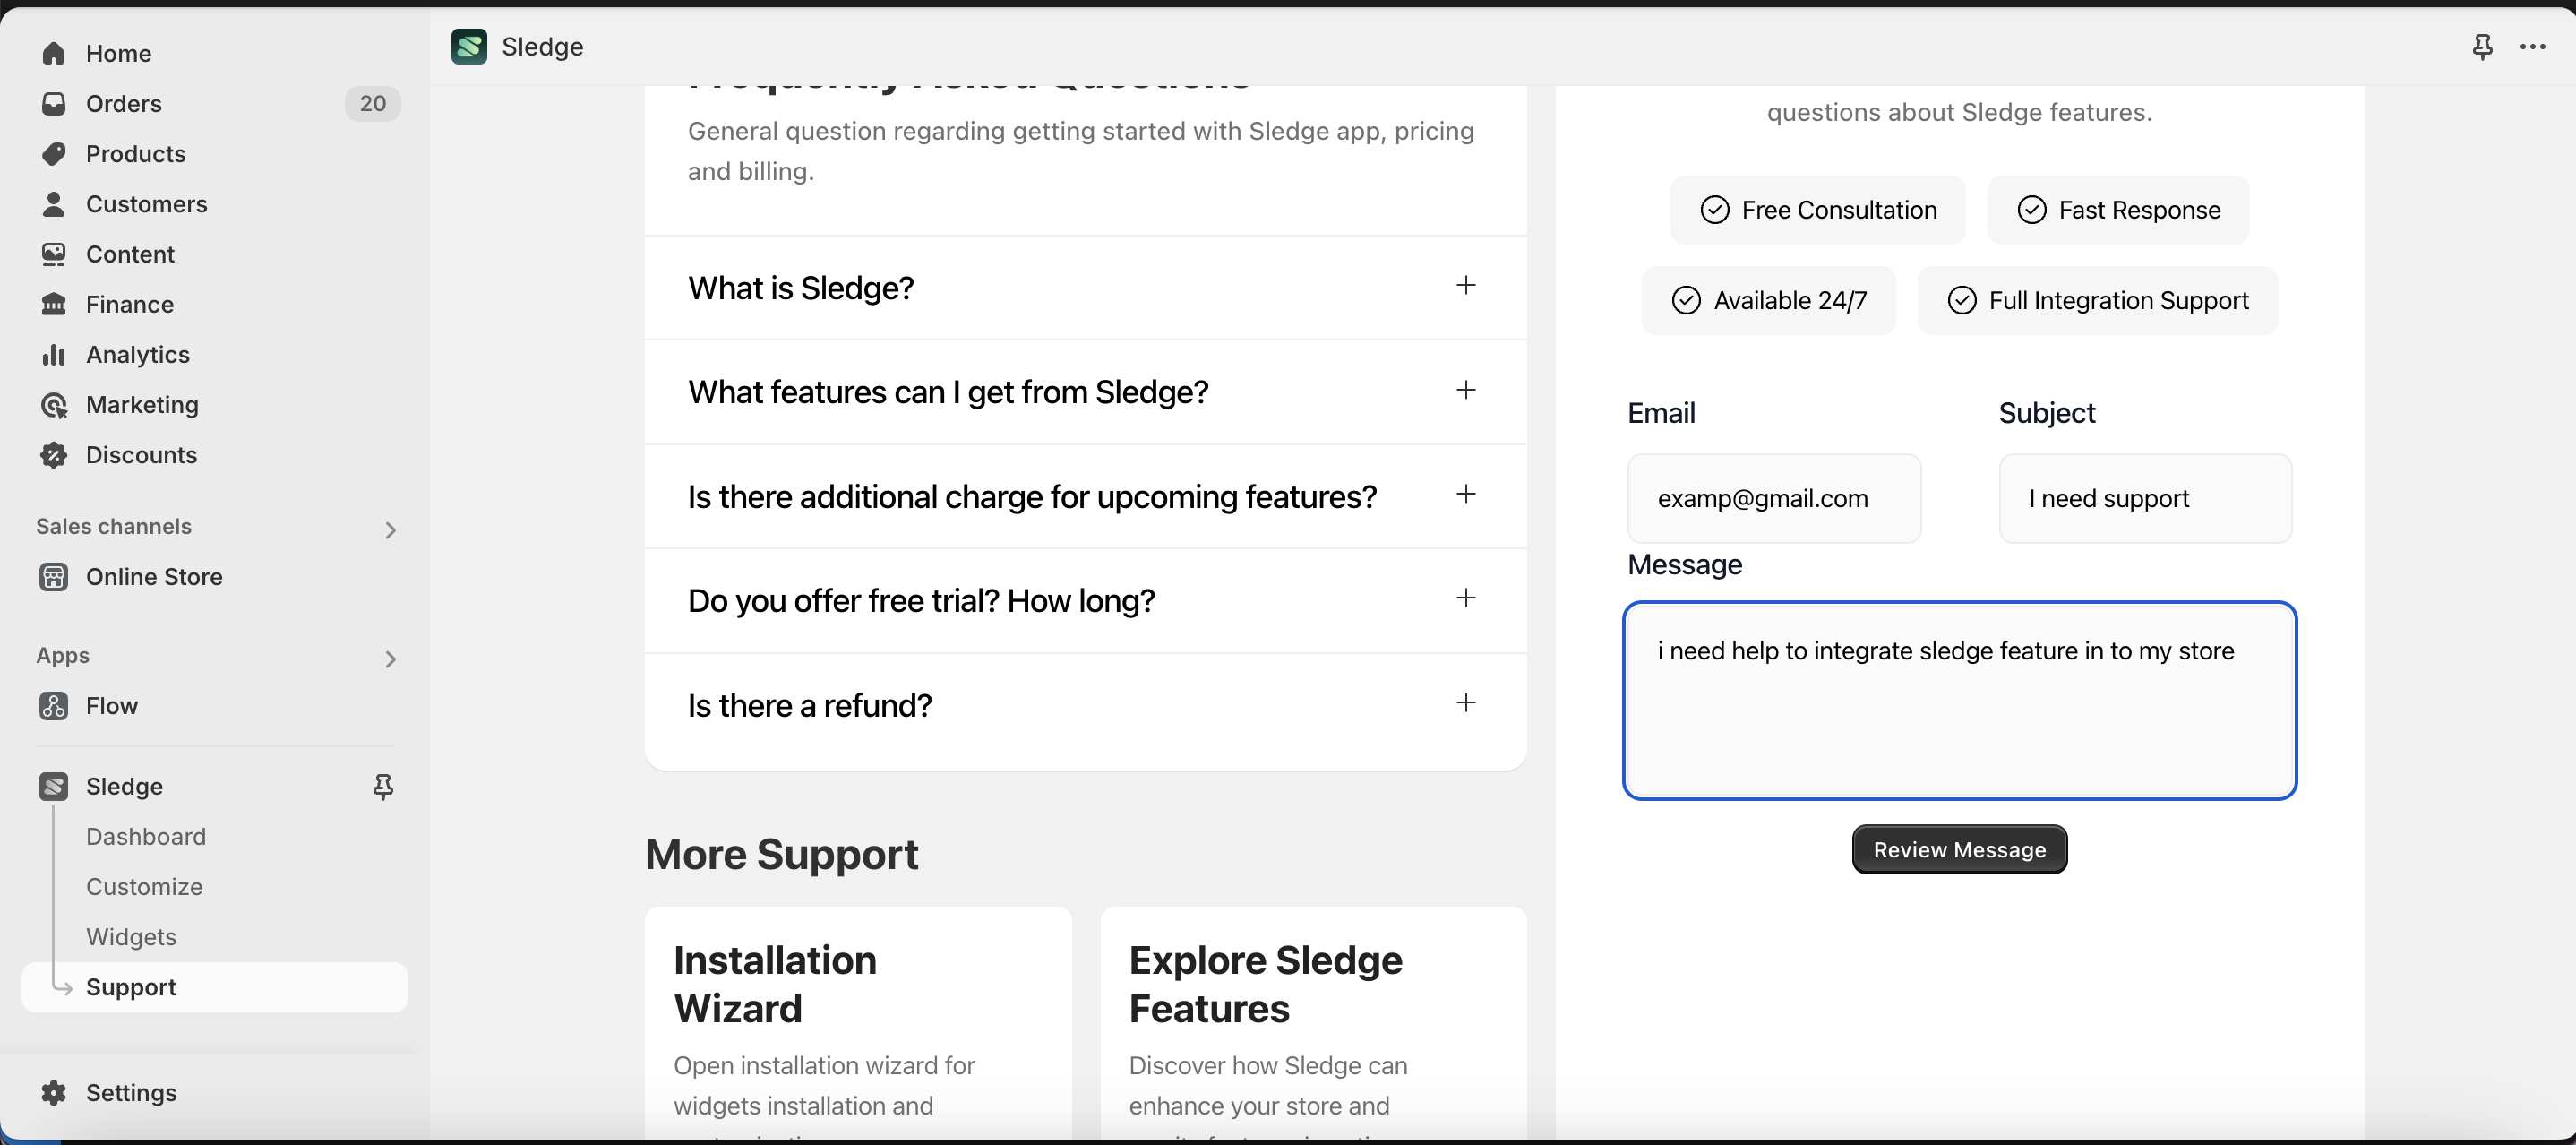Expand the Sales channels section chevron

tap(390, 530)
